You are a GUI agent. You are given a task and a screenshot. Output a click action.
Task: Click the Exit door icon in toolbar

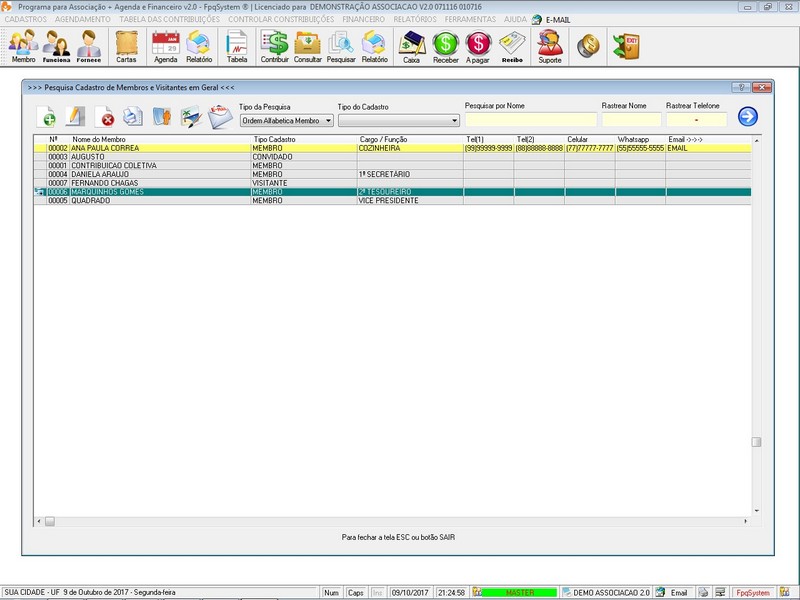click(x=626, y=45)
